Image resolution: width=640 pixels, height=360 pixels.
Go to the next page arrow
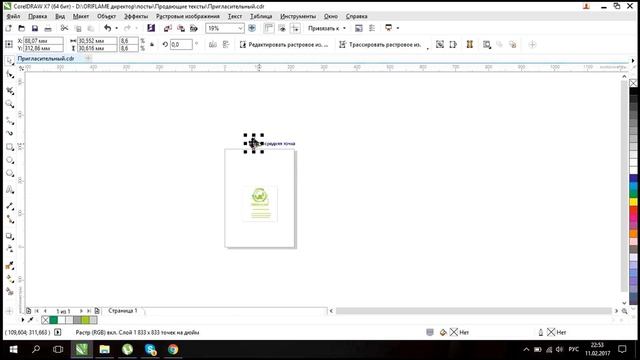[81, 311]
